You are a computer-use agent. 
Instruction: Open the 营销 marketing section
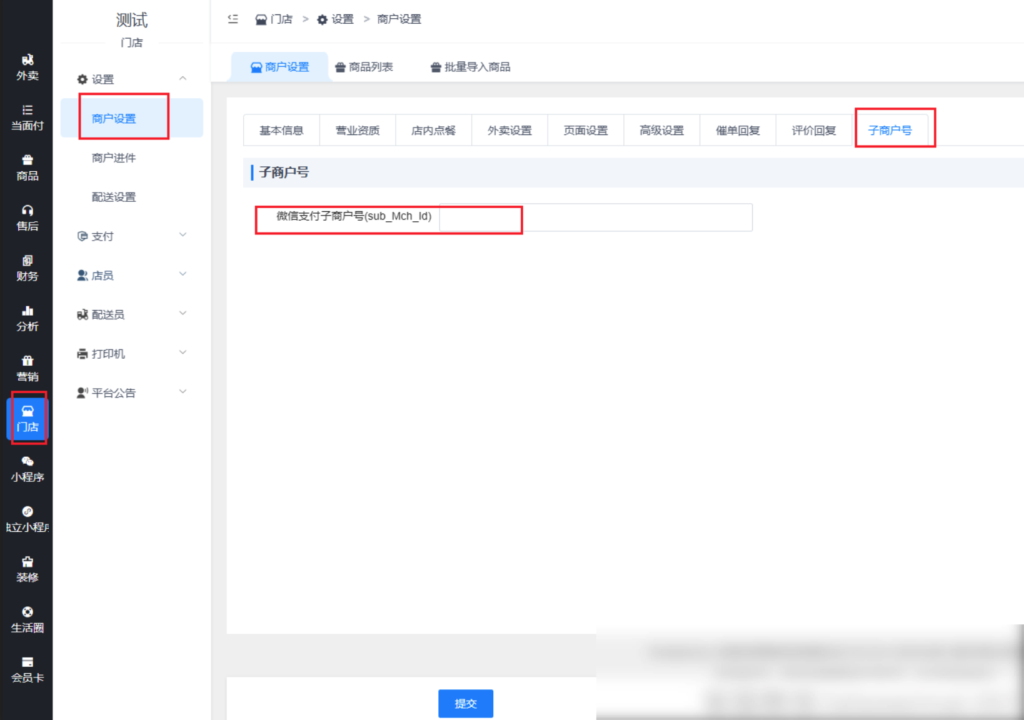pyautogui.click(x=26, y=368)
